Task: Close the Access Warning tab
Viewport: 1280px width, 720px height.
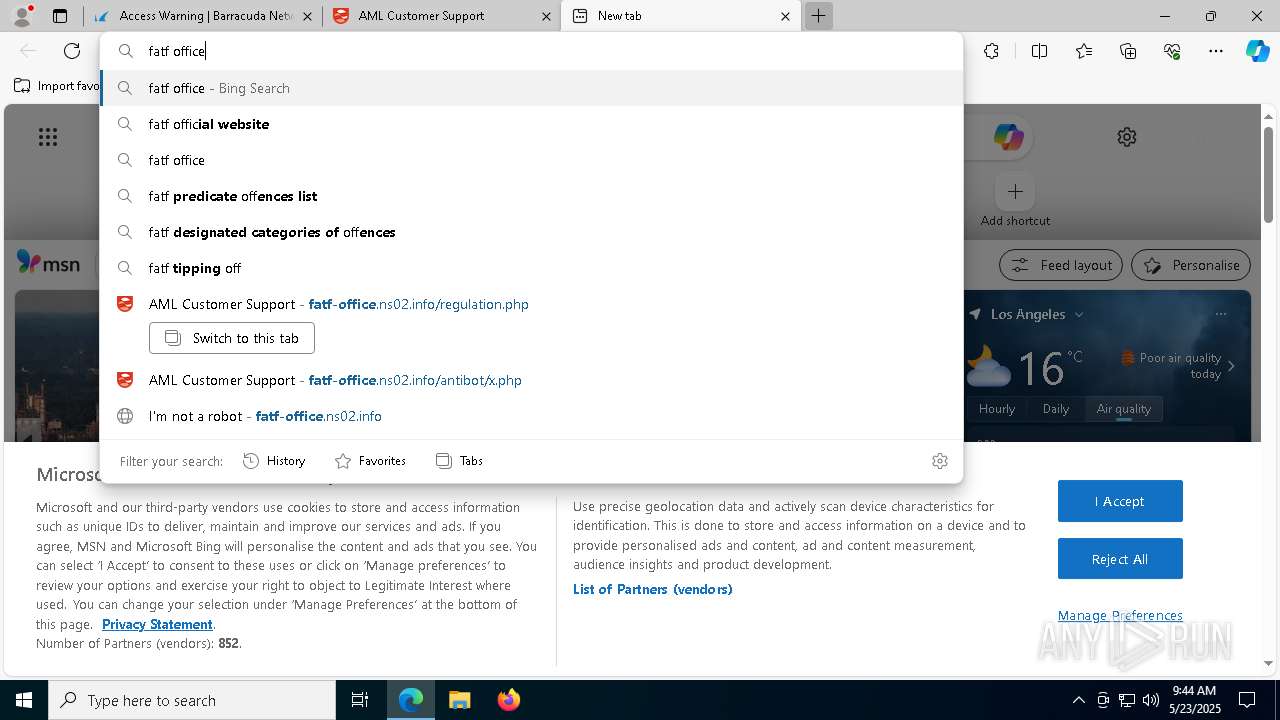Action: click(307, 16)
